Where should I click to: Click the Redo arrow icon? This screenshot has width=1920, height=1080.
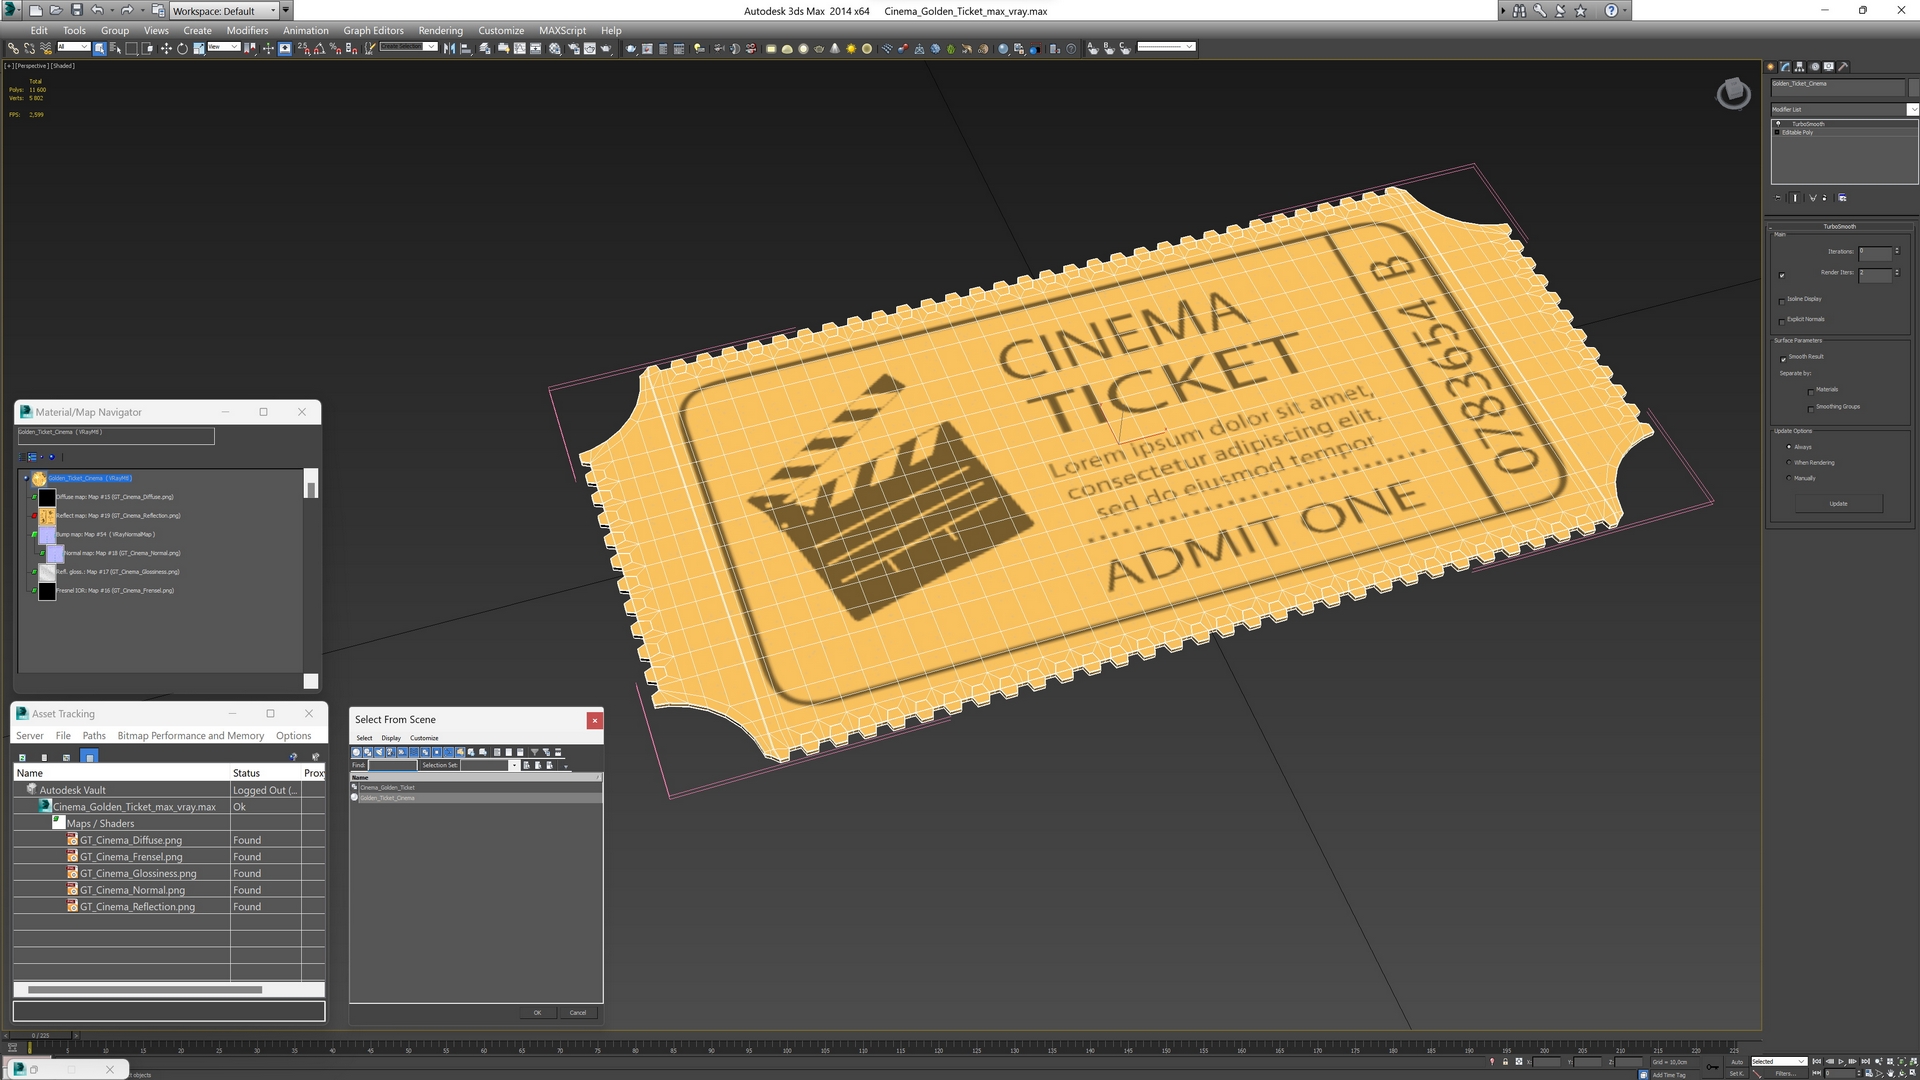tap(127, 10)
